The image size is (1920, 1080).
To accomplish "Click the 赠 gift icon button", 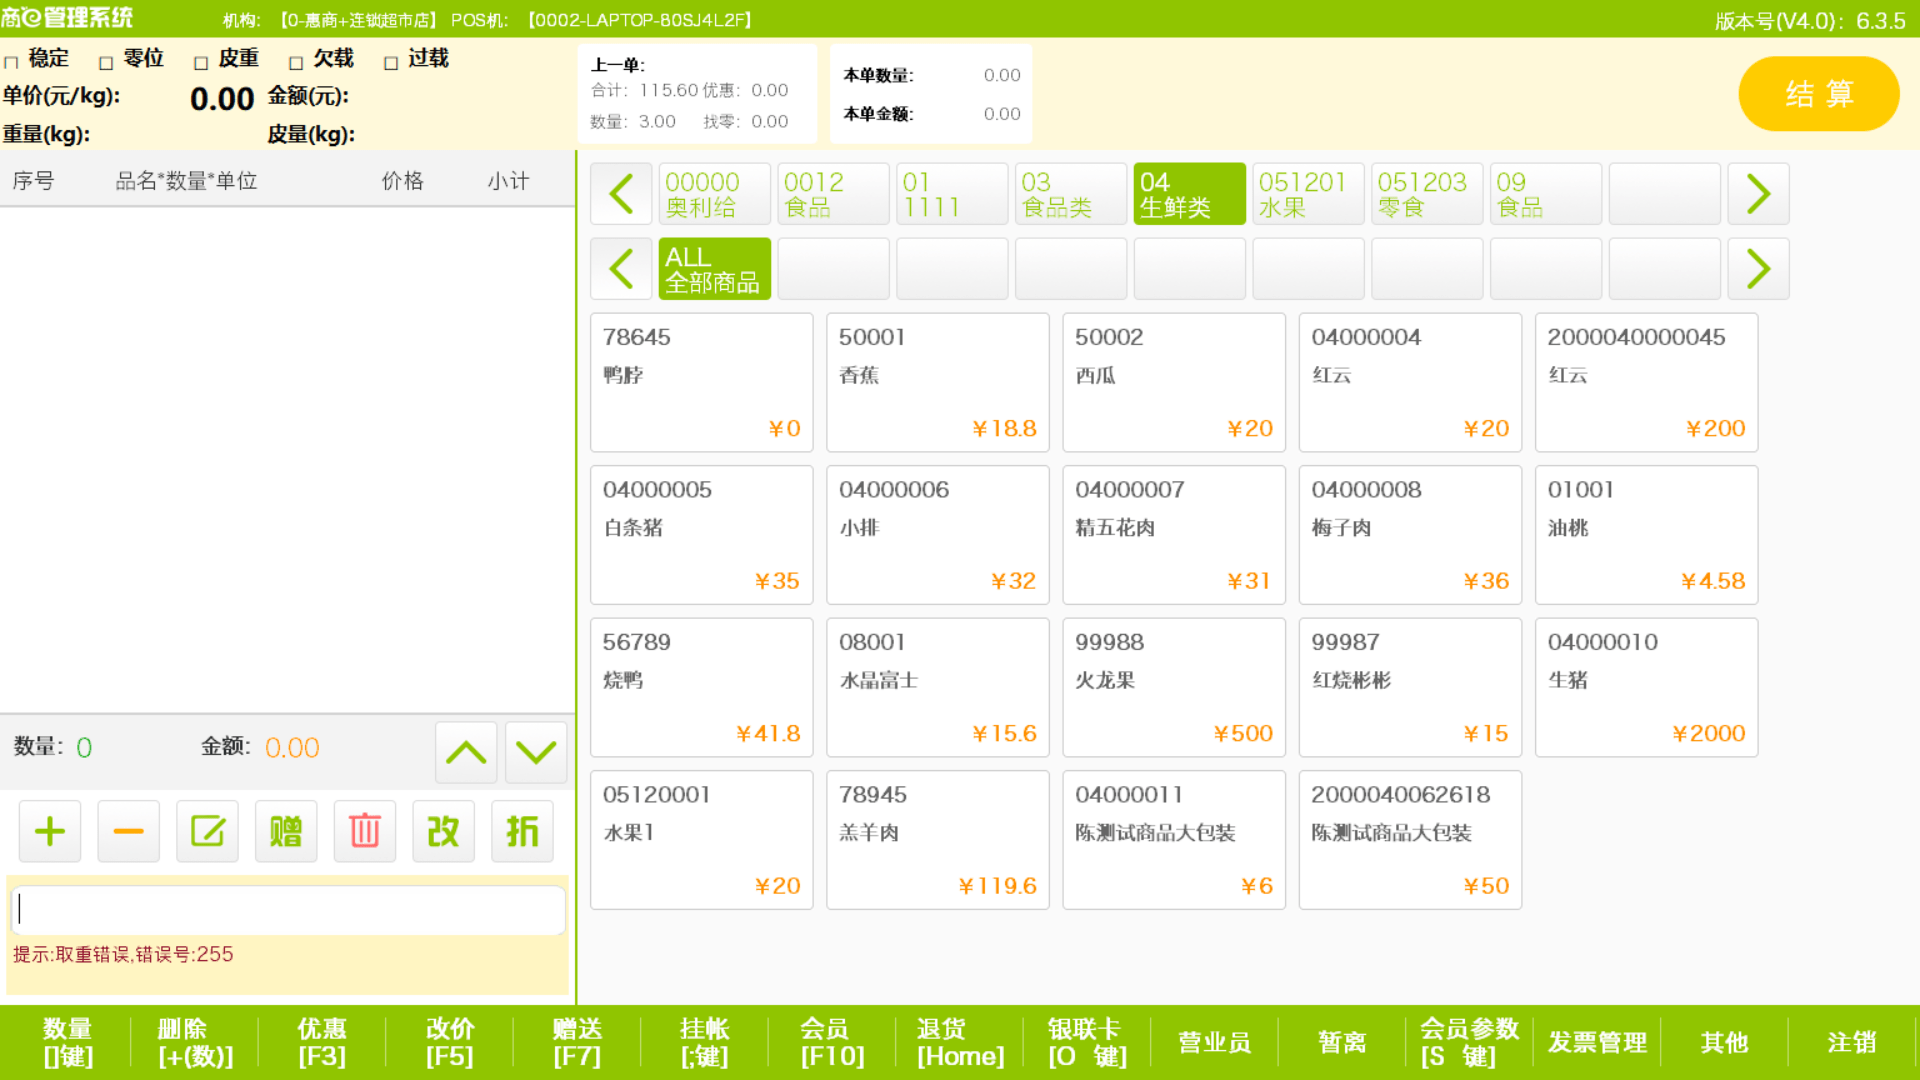I will click(x=286, y=831).
